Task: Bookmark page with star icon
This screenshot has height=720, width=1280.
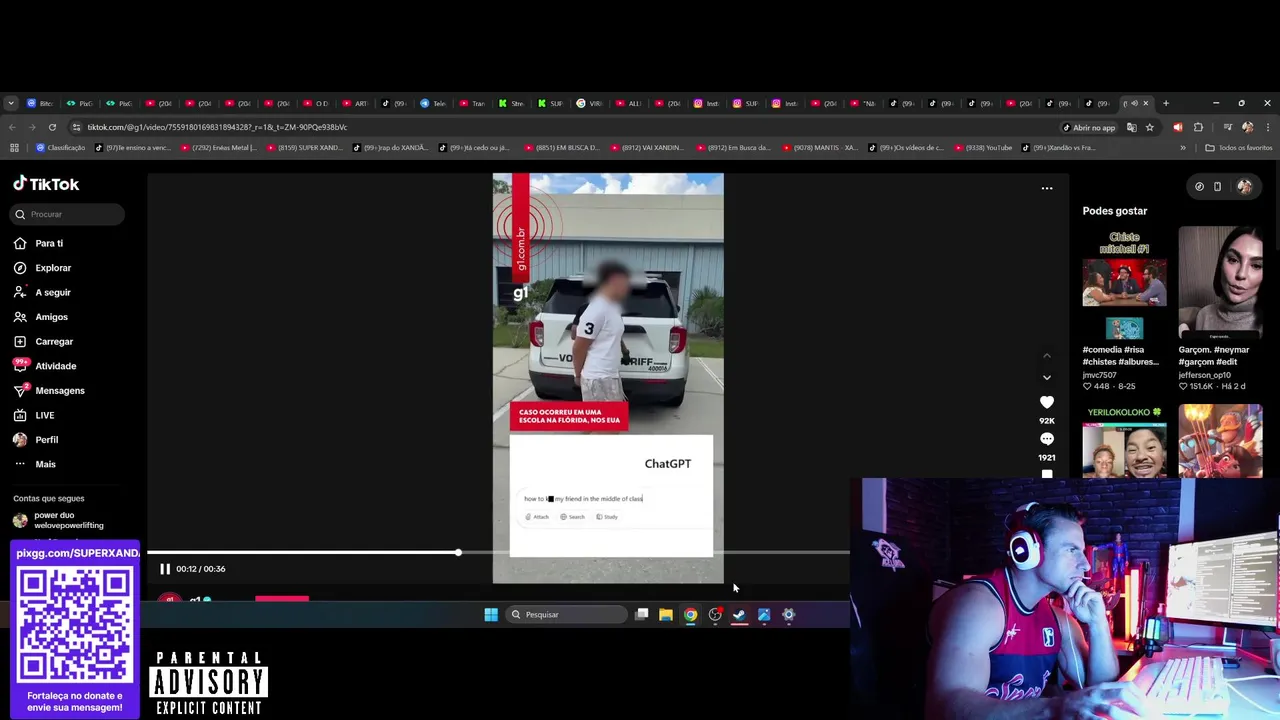Action: click(1150, 127)
